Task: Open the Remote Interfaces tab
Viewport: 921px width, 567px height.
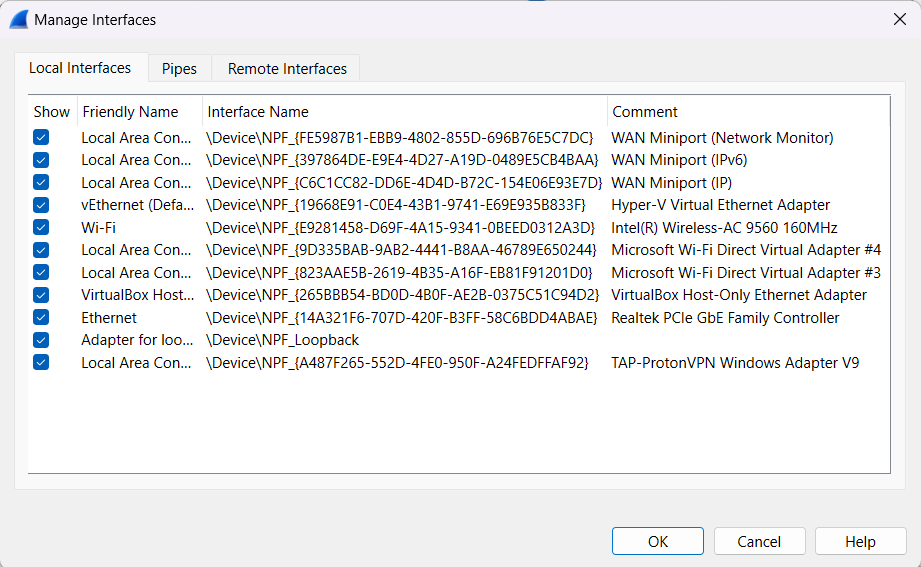Action: click(287, 69)
